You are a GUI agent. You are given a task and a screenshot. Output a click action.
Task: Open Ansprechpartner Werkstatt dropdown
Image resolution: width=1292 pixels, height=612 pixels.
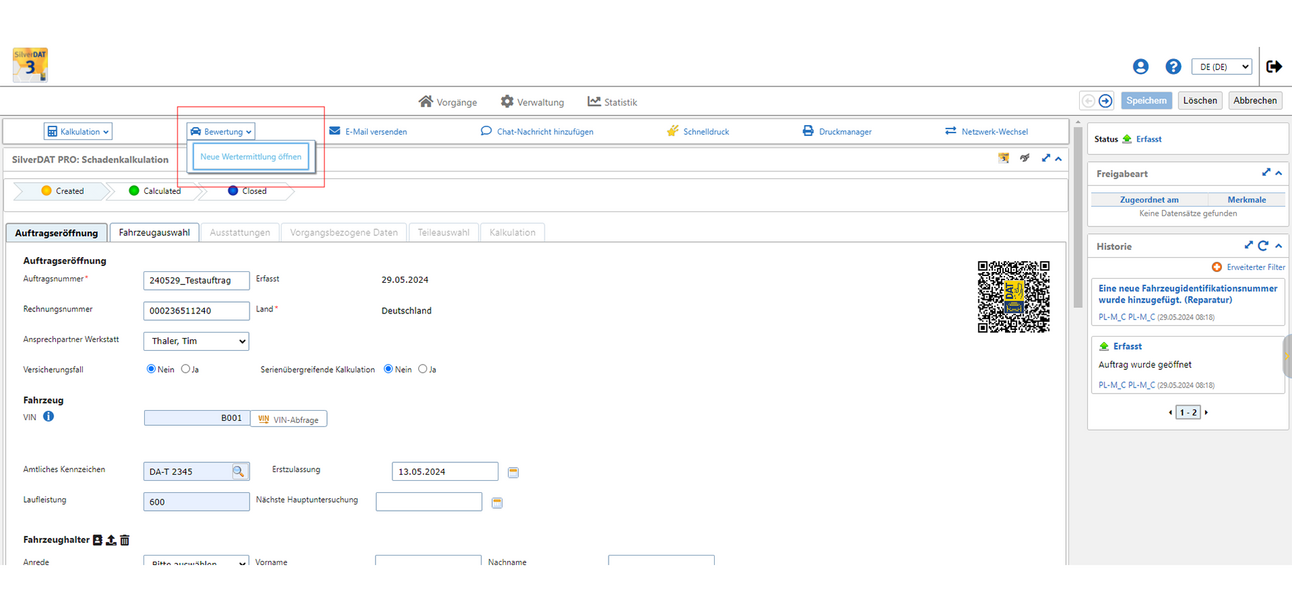(196, 341)
